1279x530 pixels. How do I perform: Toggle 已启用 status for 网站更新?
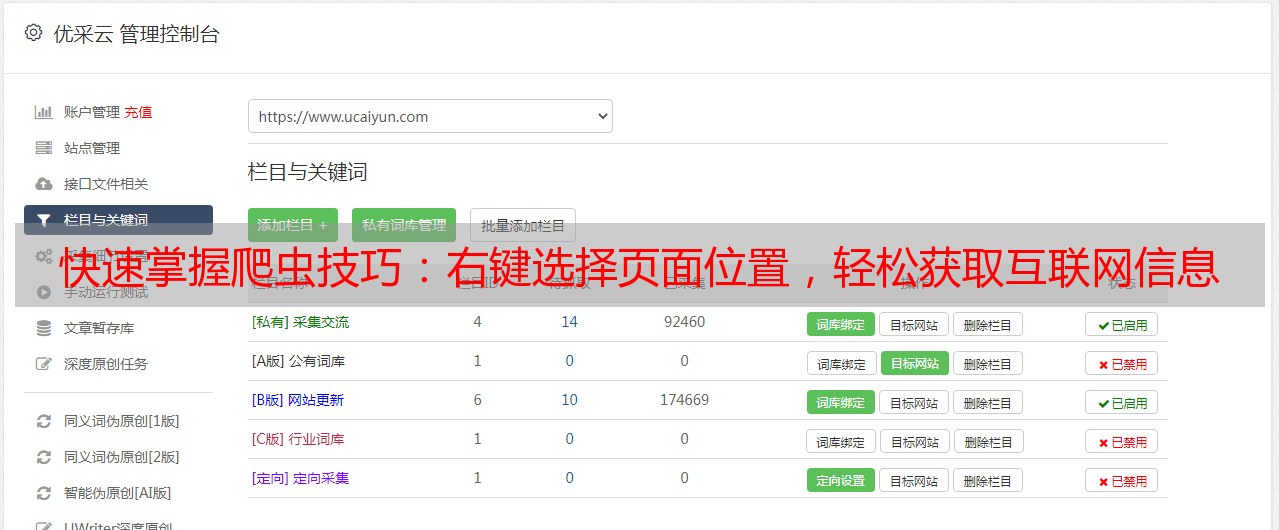1121,402
